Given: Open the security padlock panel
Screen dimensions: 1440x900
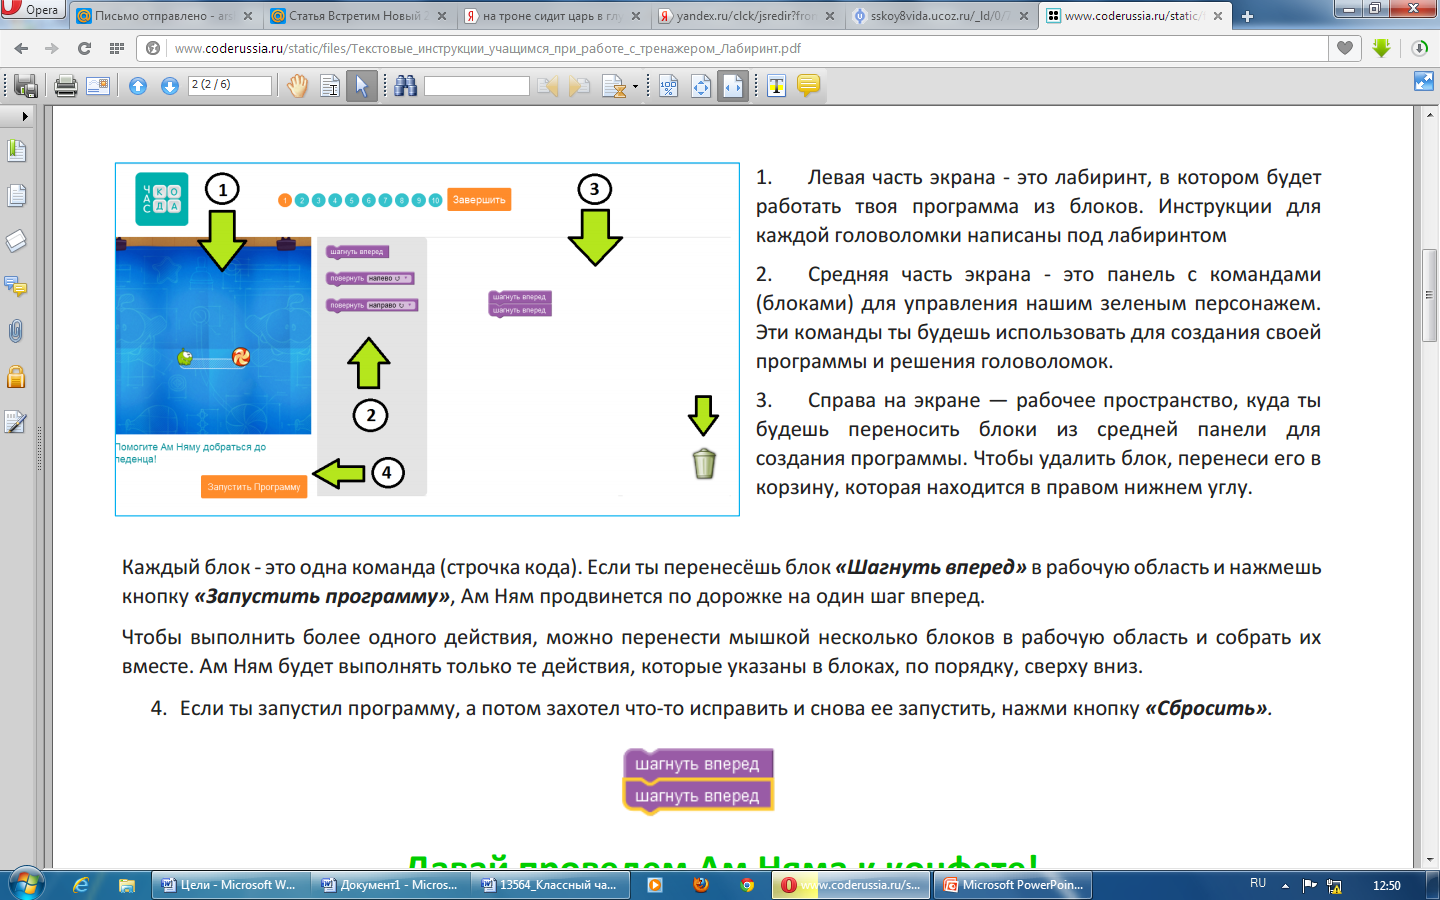Looking at the screenshot, I should tap(16, 376).
